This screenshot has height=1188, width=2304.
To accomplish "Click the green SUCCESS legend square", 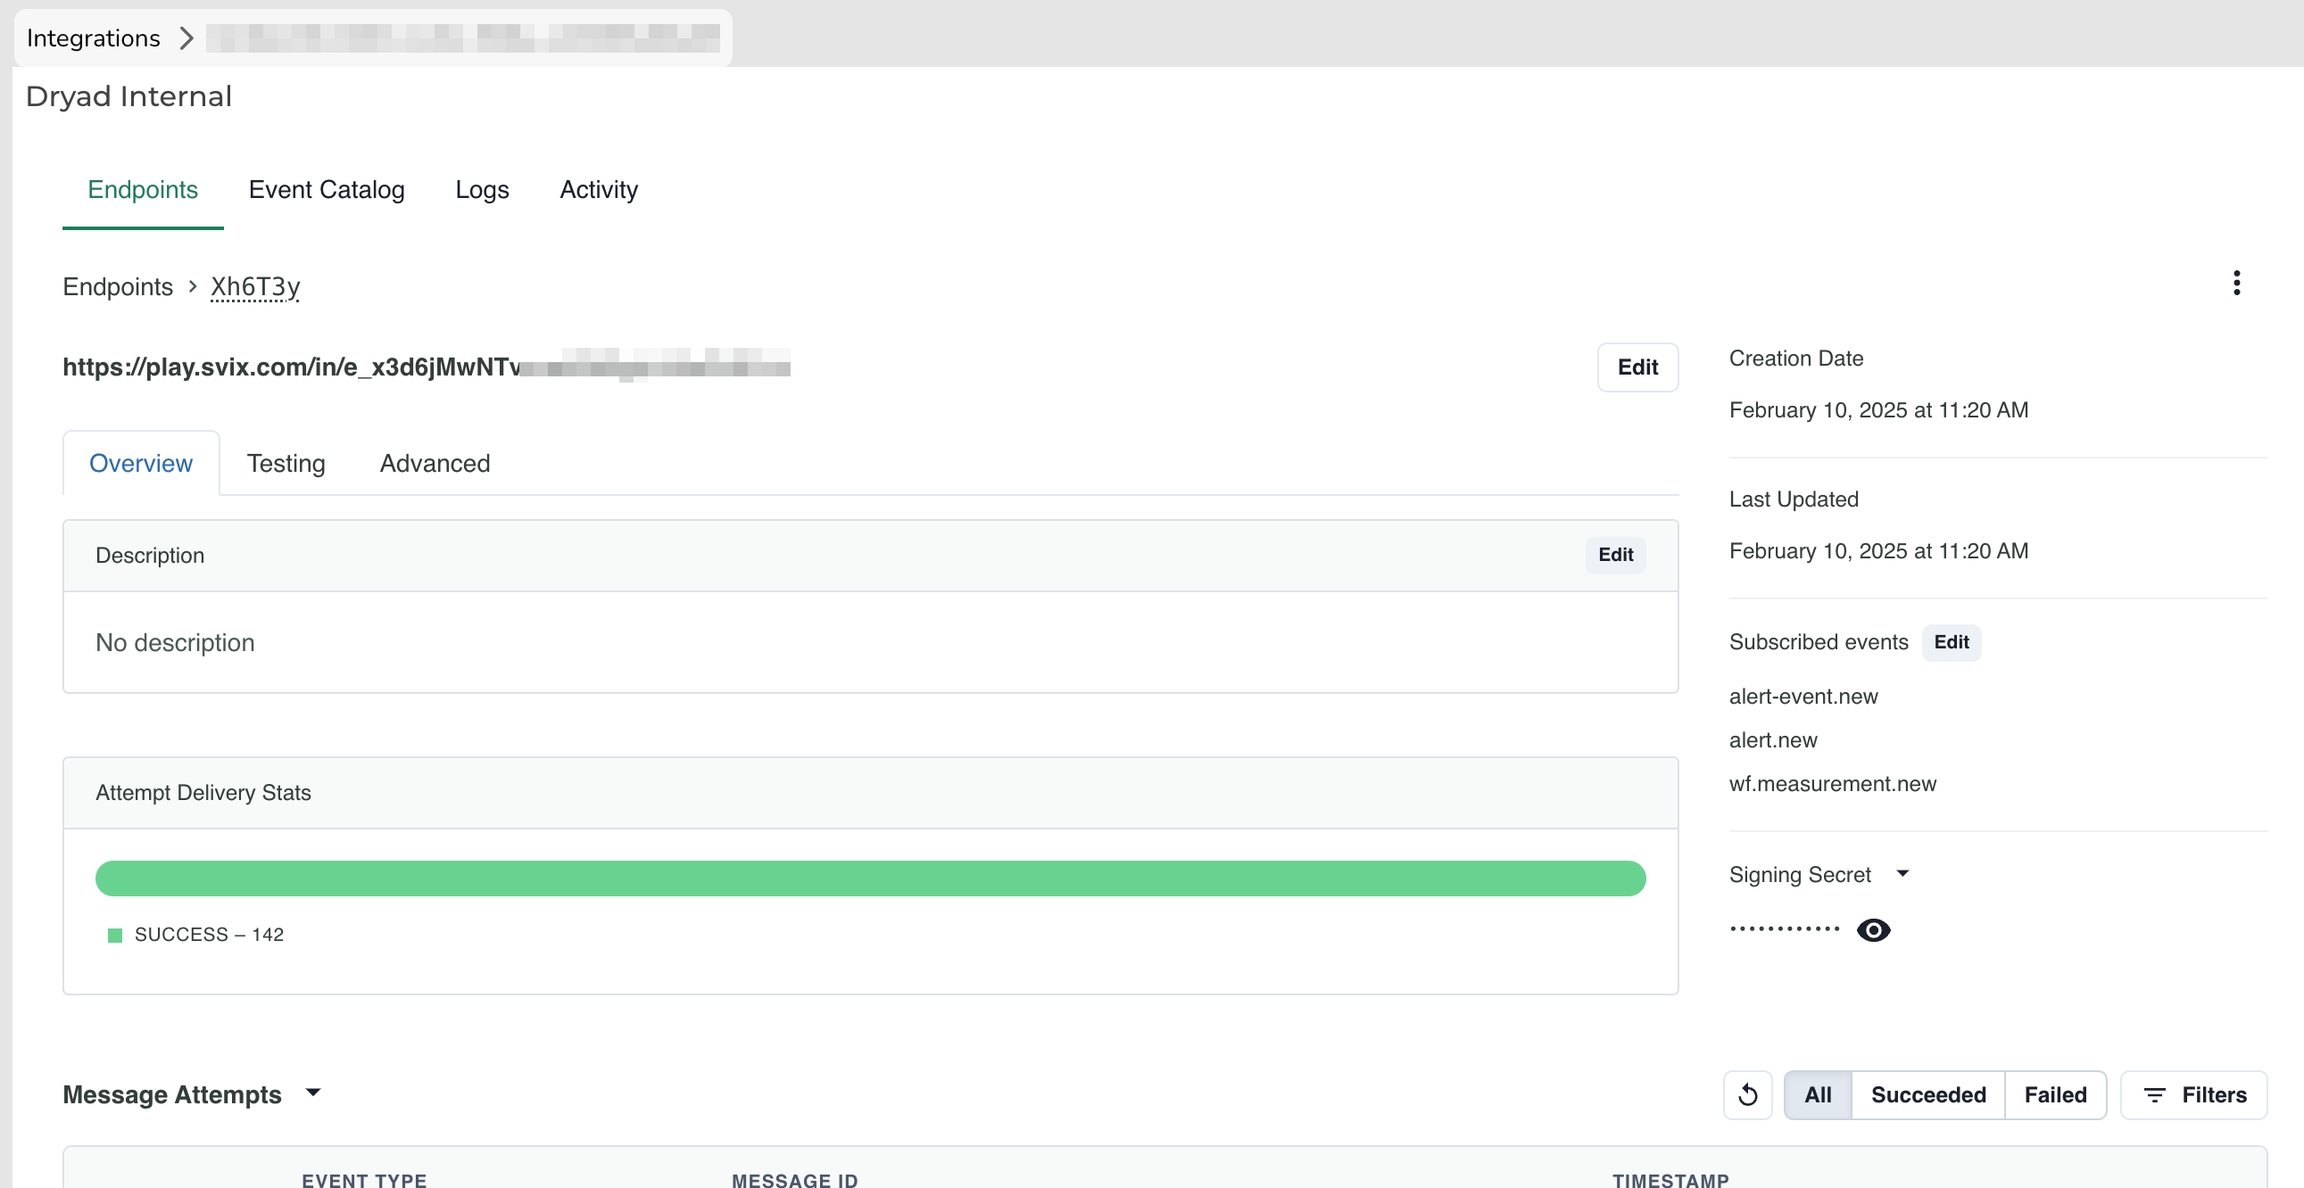I will point(115,935).
